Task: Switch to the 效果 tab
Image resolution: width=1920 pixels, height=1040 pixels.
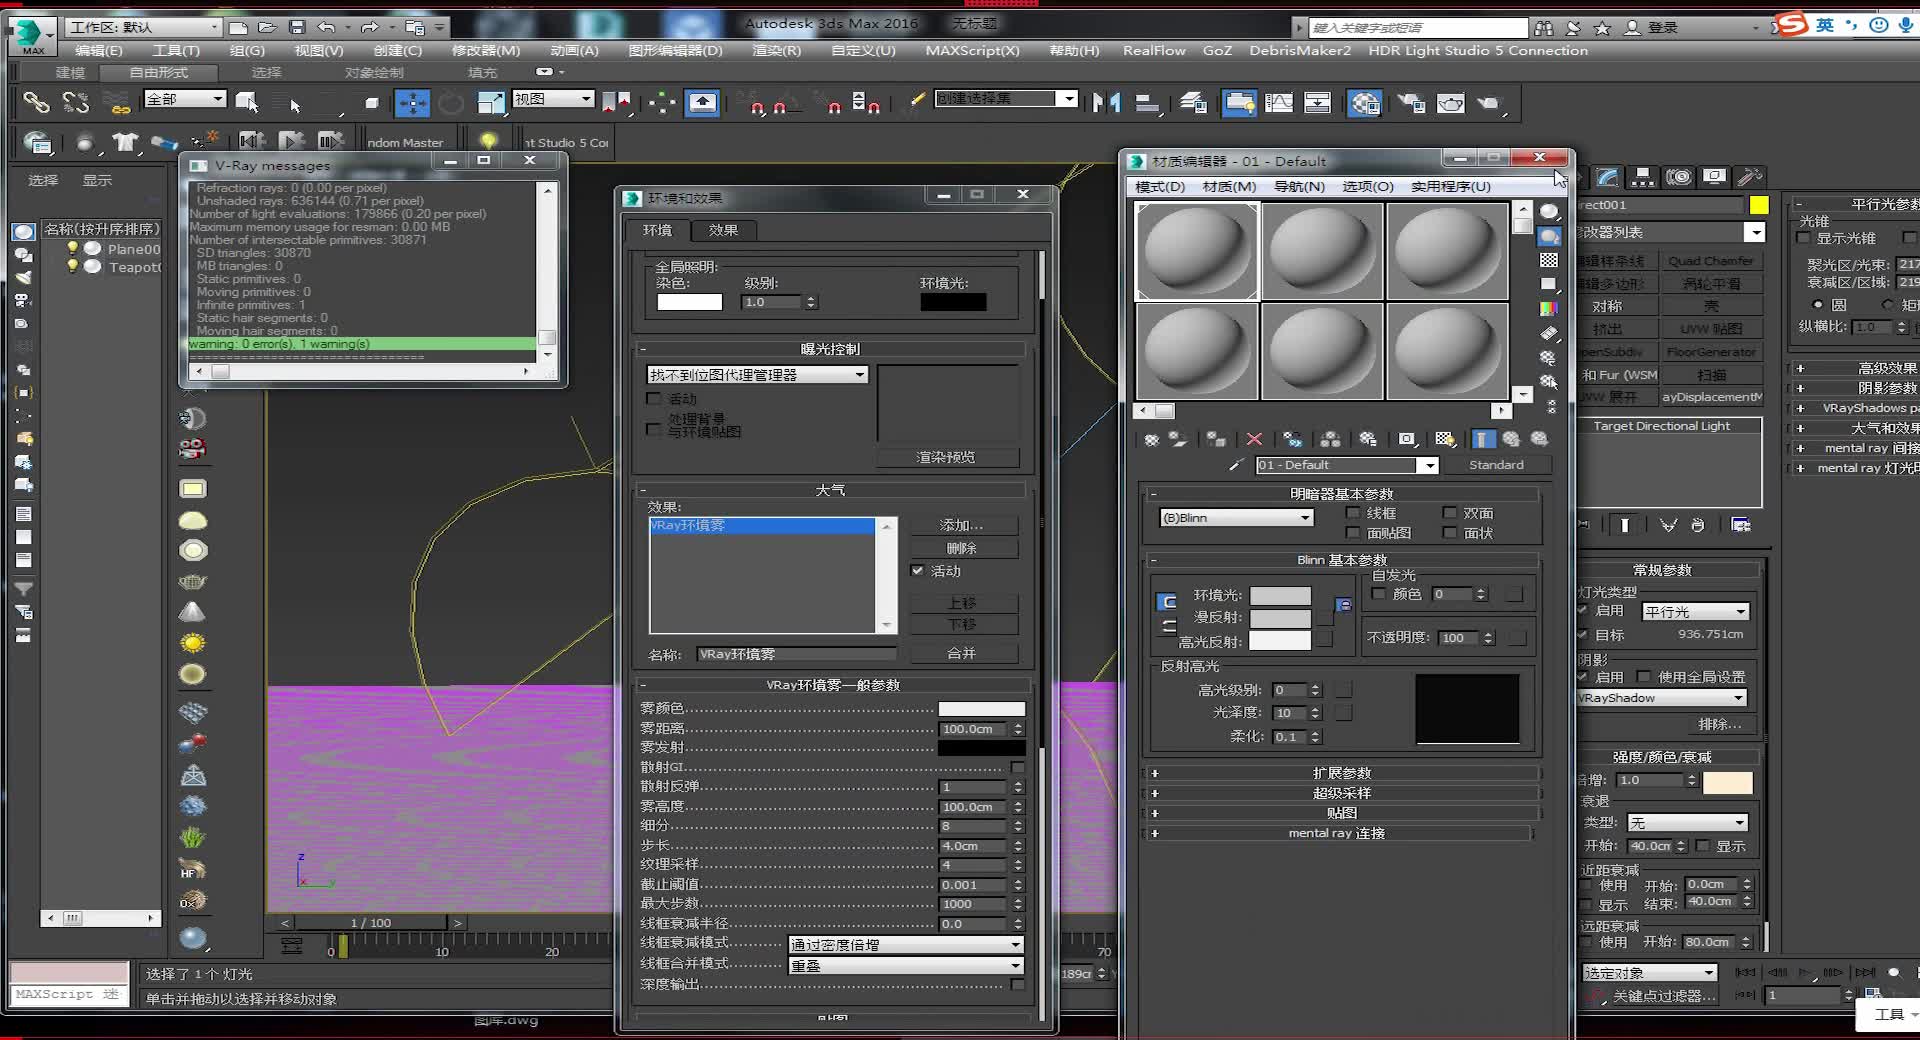Action: point(723,230)
